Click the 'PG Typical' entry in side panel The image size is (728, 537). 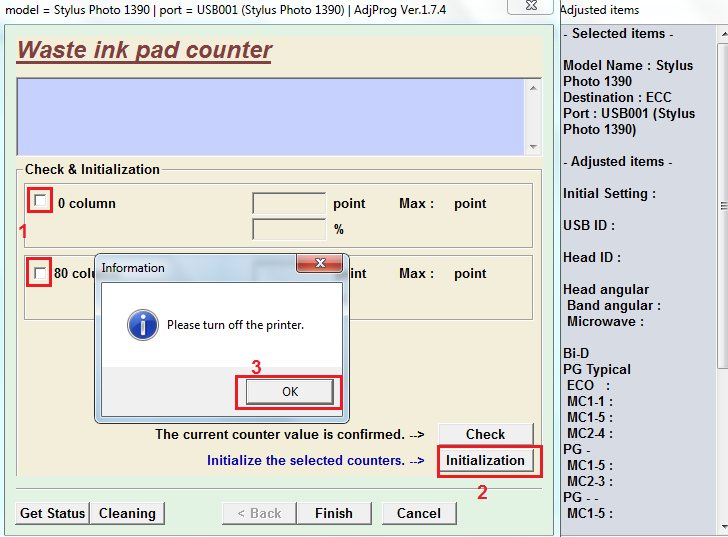pyautogui.click(x=597, y=369)
